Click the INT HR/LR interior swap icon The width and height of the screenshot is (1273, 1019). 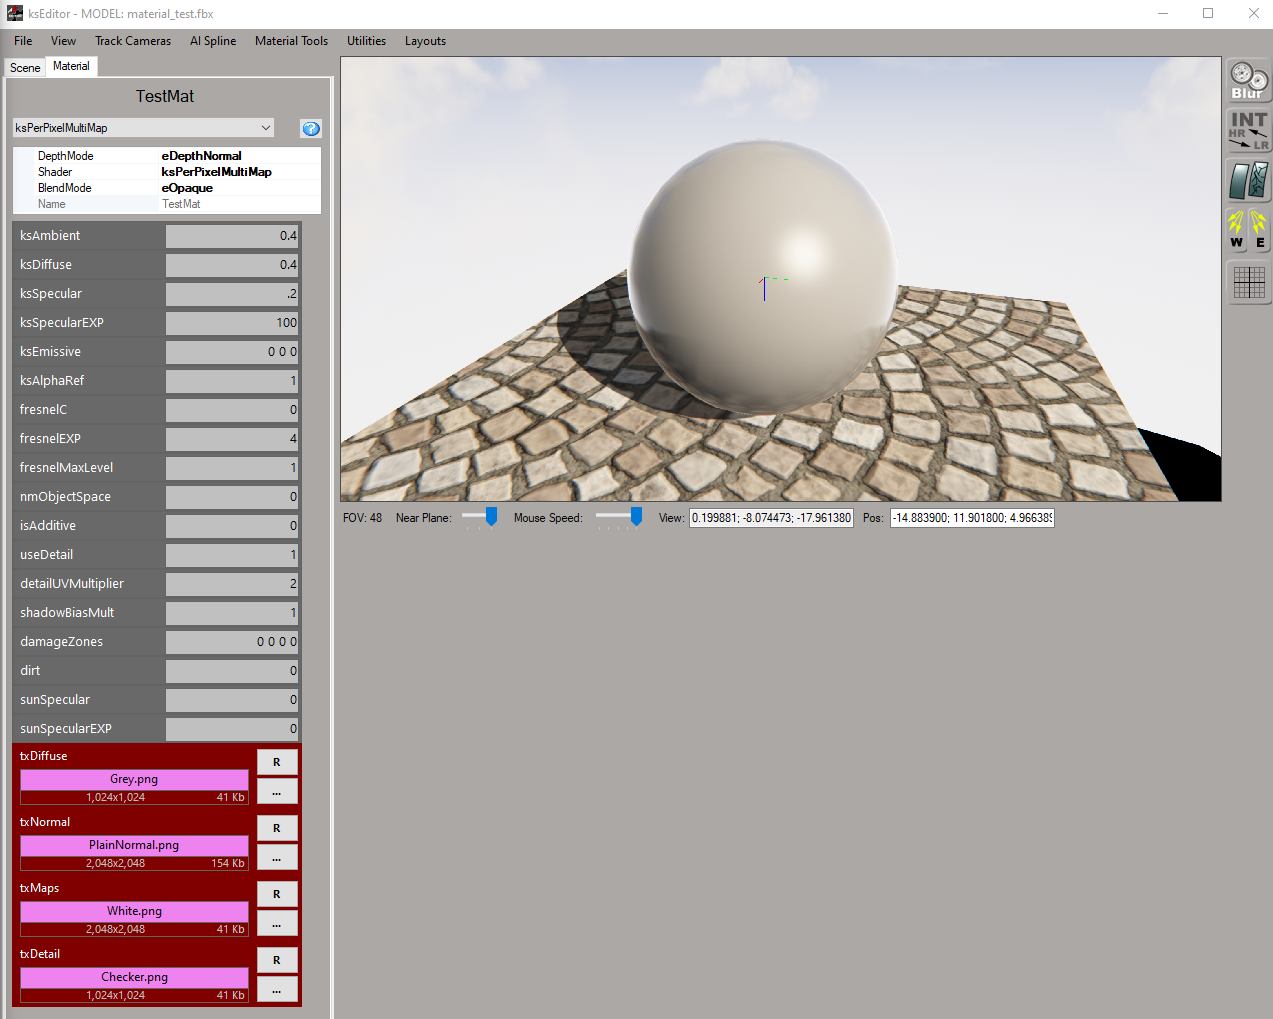coord(1248,130)
